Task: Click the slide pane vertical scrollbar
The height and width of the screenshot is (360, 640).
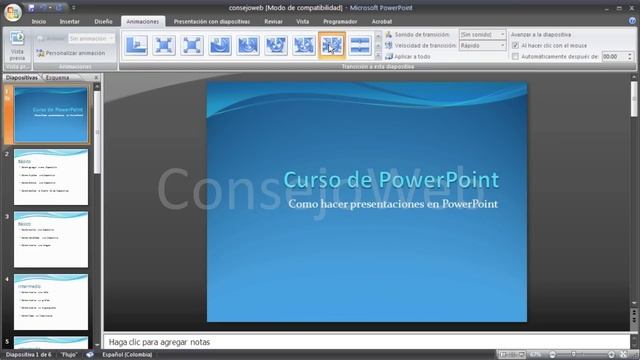Action: point(97,131)
